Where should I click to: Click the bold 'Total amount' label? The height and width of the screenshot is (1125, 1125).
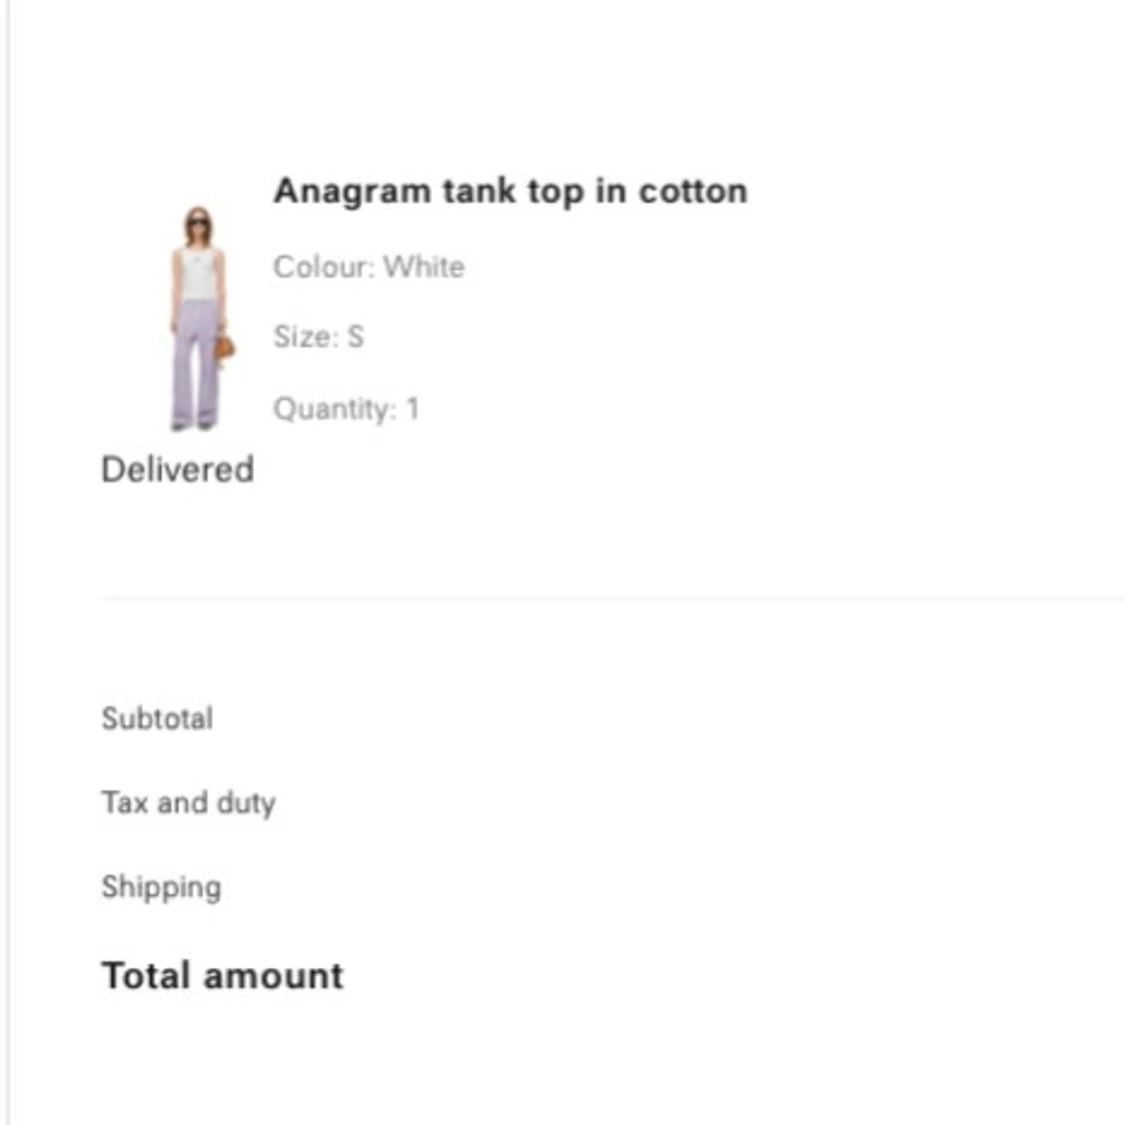pyautogui.click(x=222, y=975)
